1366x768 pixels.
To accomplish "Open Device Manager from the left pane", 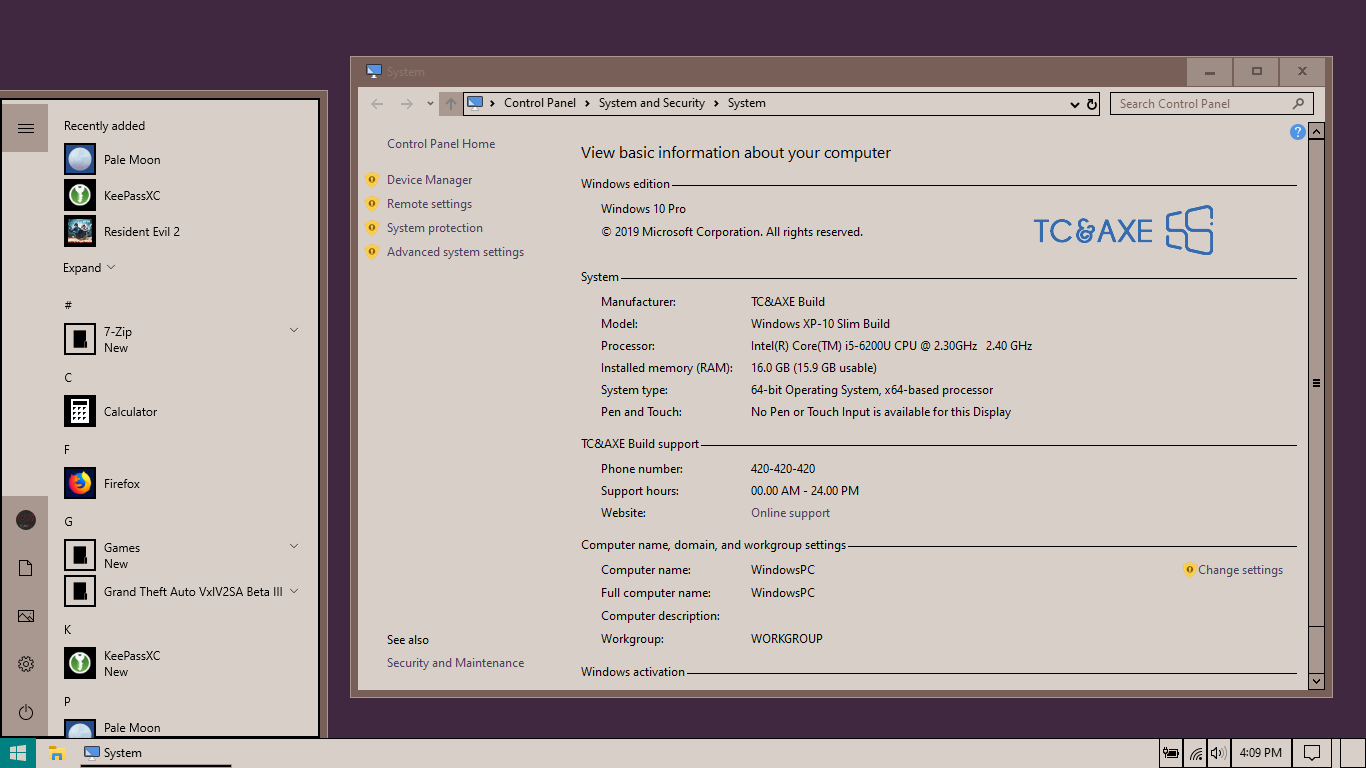I will [430, 179].
